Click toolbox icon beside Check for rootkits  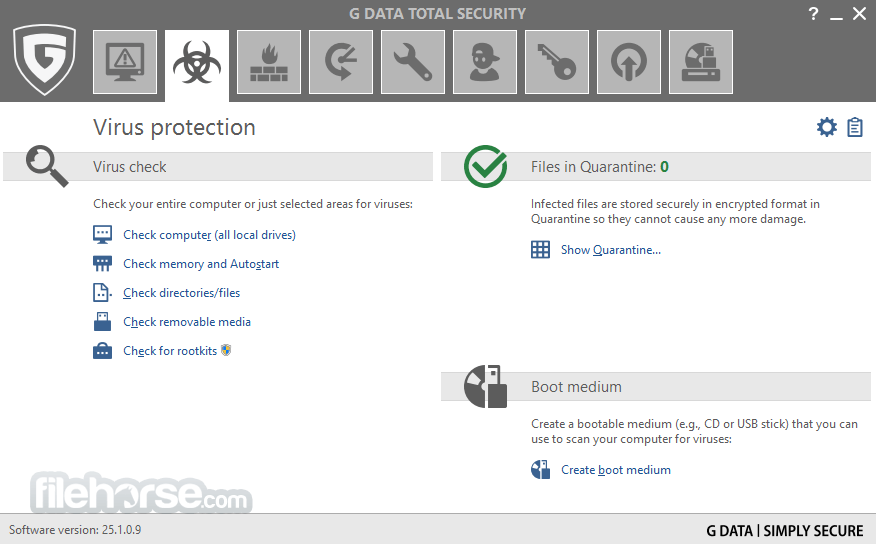coord(102,351)
